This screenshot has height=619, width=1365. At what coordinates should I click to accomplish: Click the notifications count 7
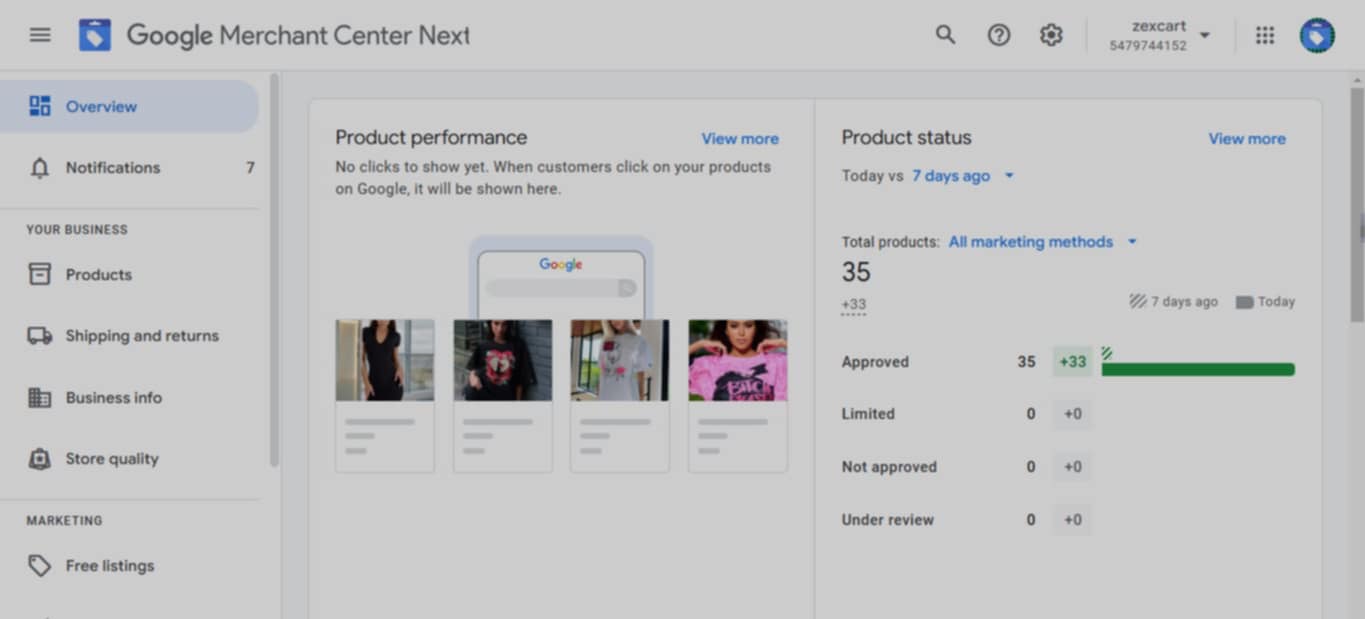coord(250,167)
